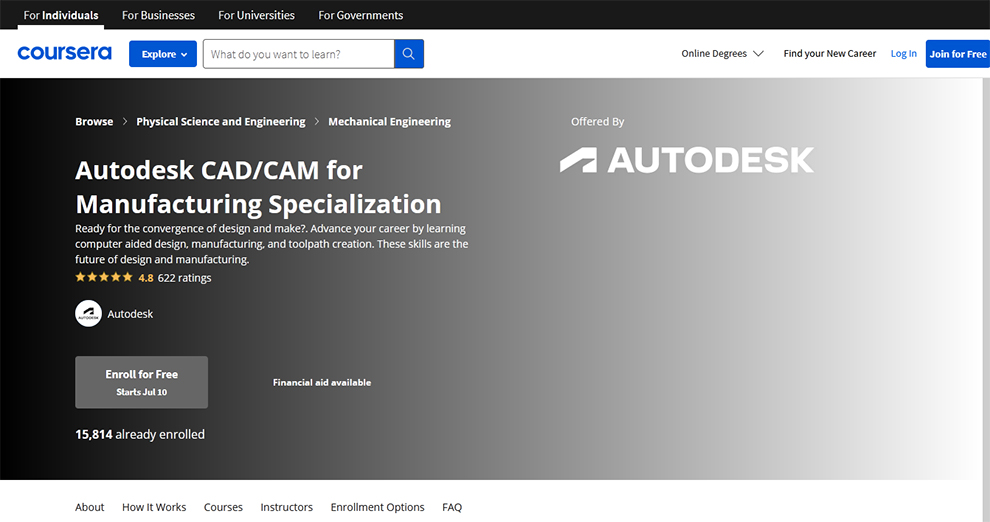Screen dimensions: 990x522
Task: Switch to For Universities tab
Action: pyautogui.click(x=256, y=15)
